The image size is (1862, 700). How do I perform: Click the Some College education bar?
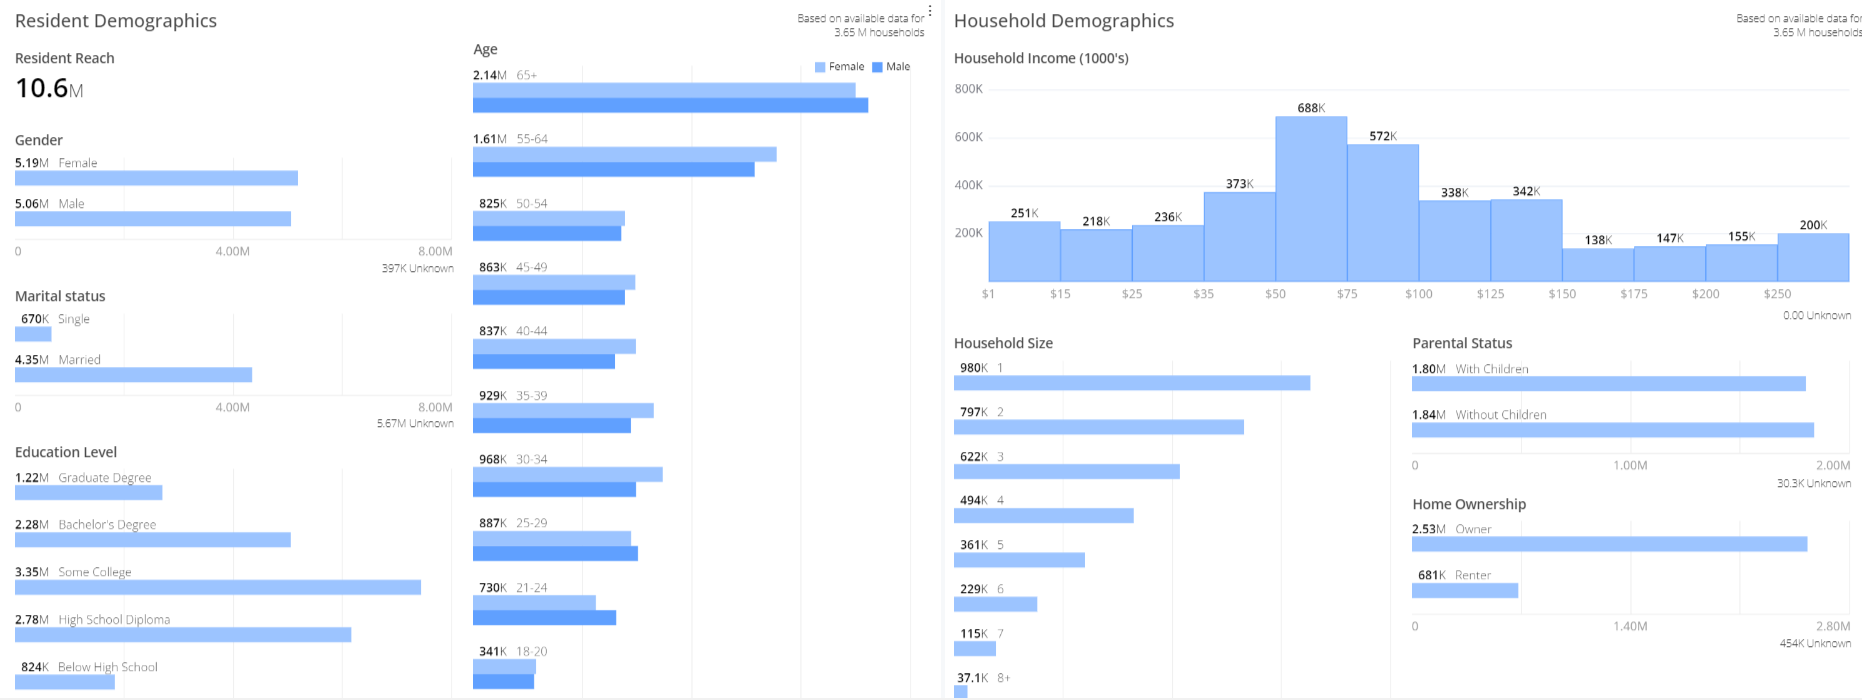tap(218, 587)
